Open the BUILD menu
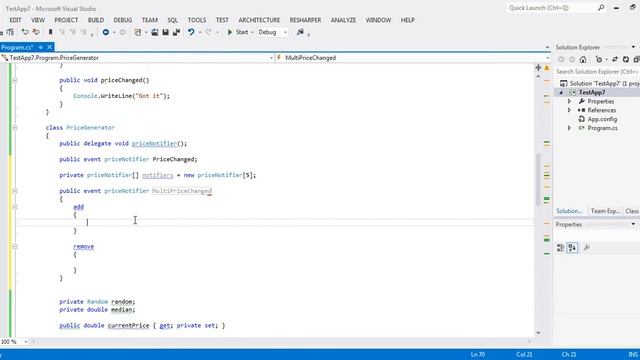640x360 pixels. 96,20
